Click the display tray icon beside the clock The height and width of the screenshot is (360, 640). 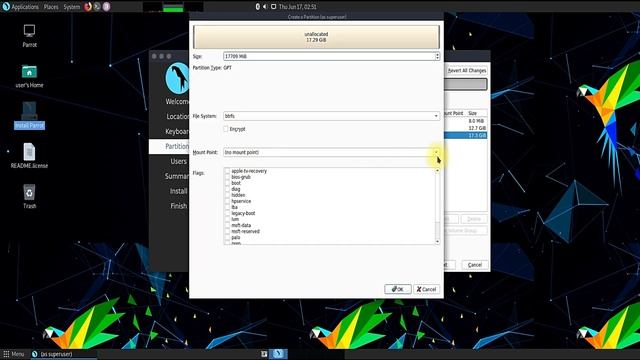273,7
